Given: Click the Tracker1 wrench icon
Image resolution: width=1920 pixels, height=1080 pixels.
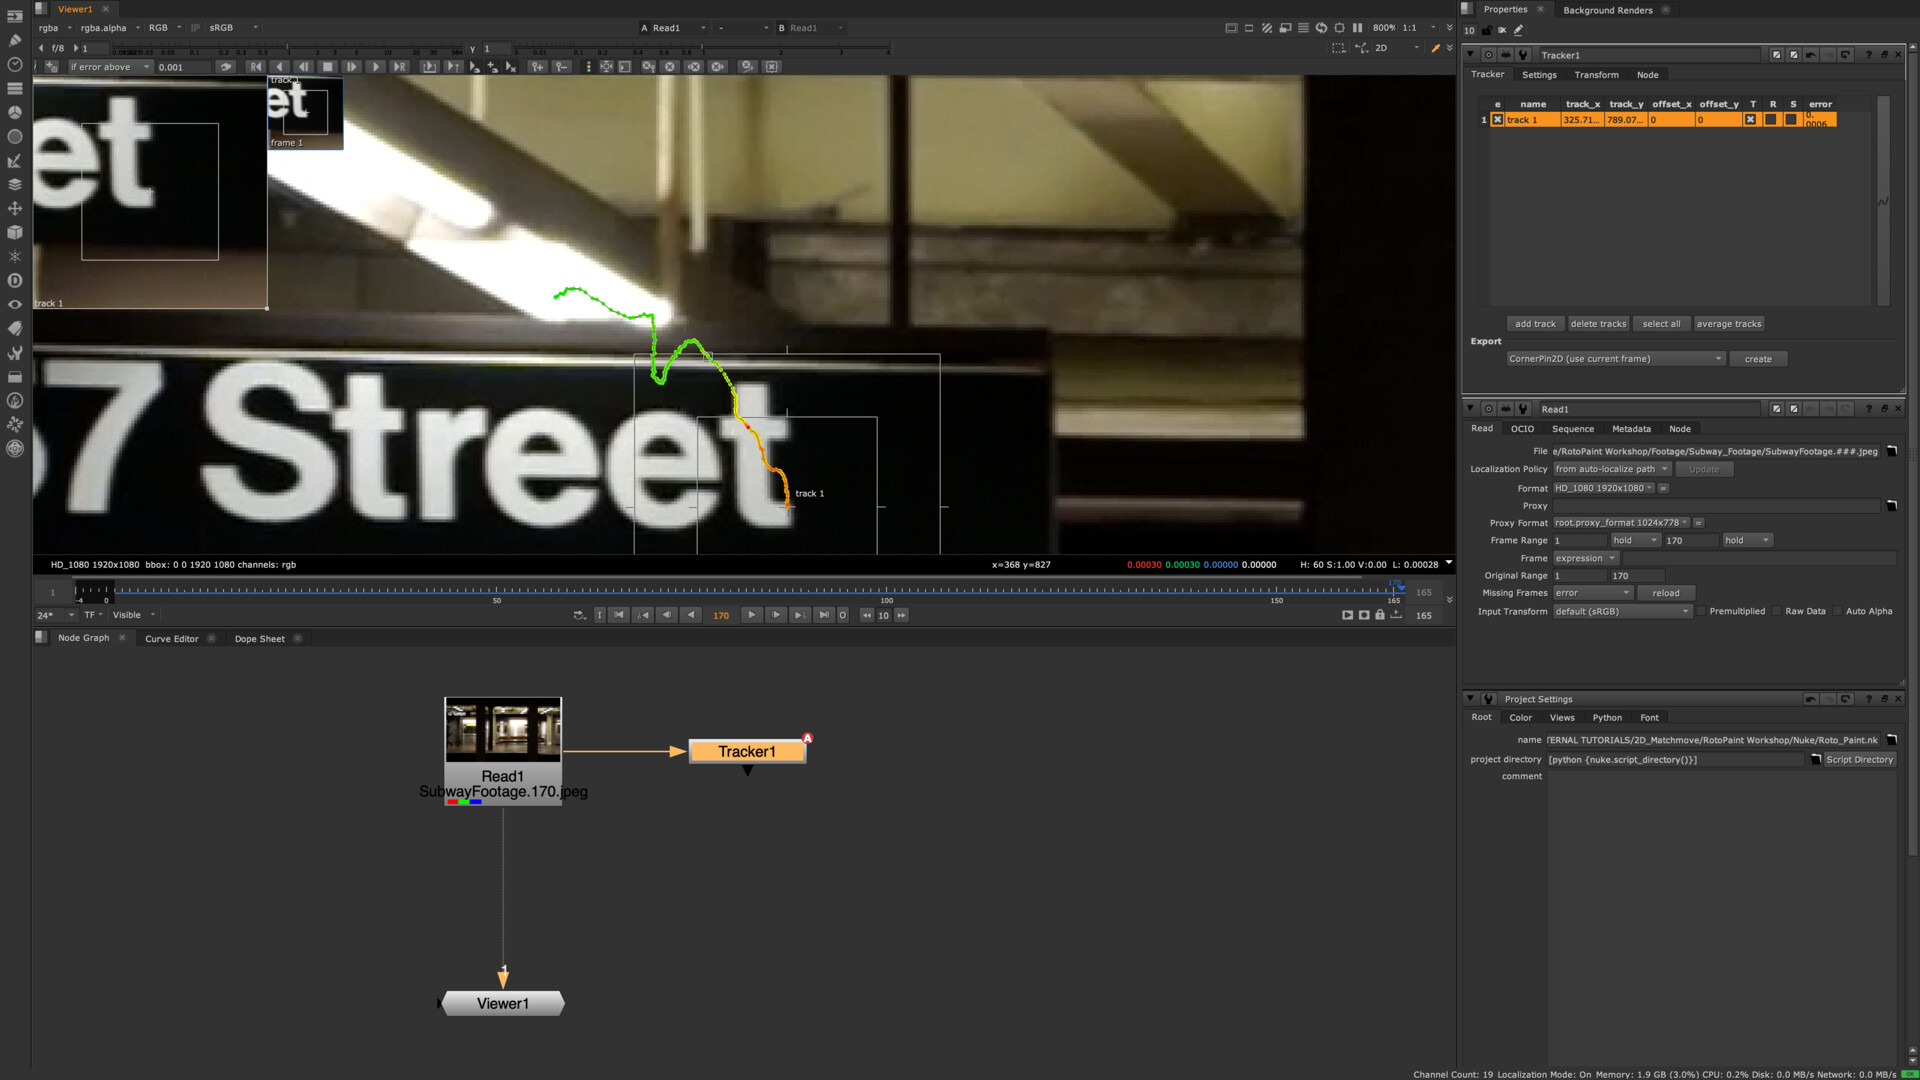Looking at the screenshot, I should tap(1523, 55).
